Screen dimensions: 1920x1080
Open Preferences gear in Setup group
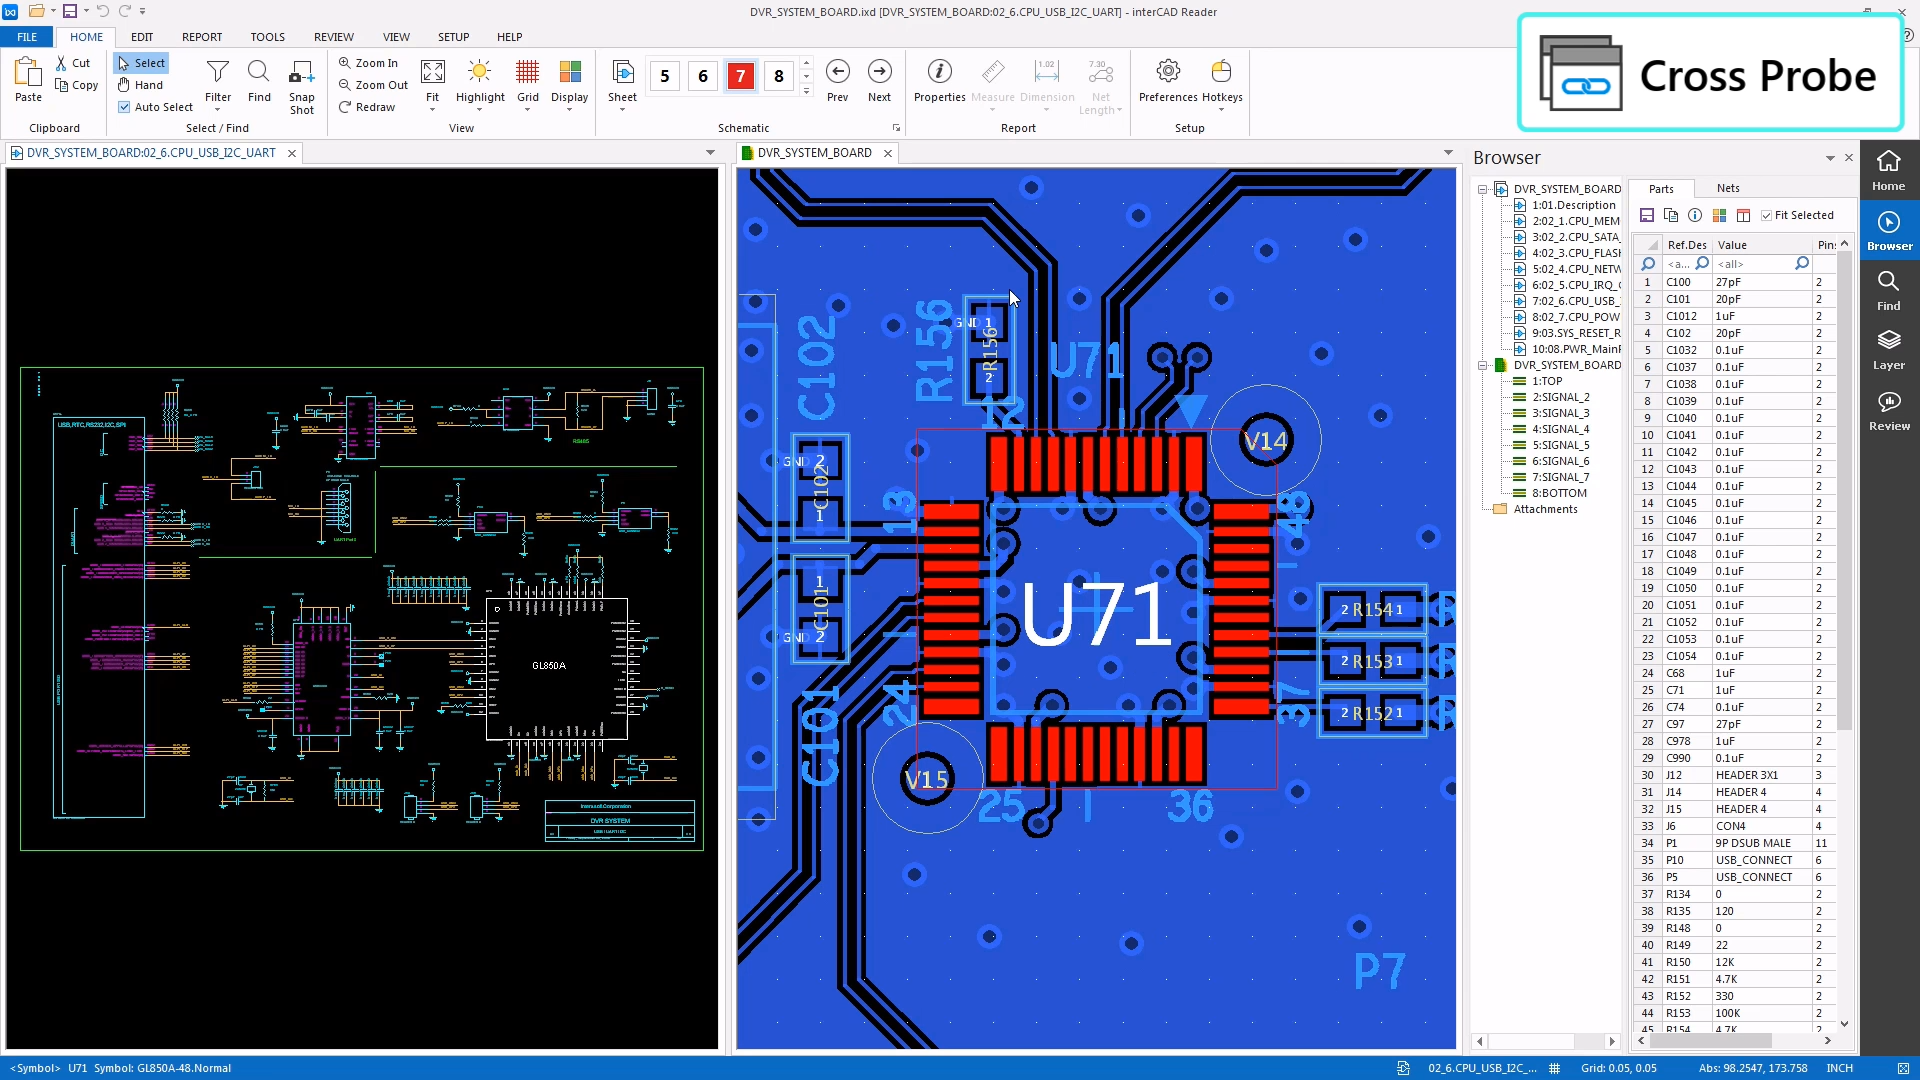click(x=1167, y=72)
